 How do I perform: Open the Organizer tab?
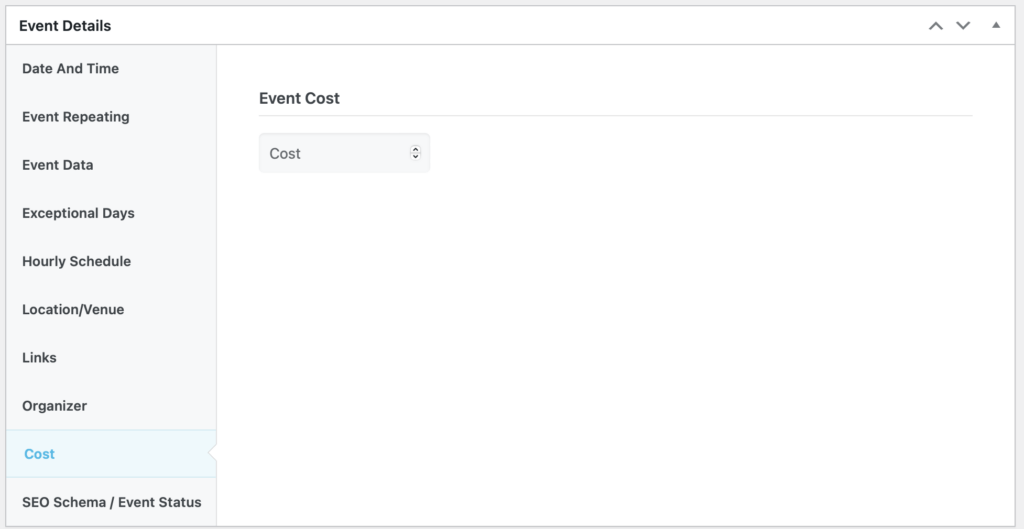tap(54, 406)
